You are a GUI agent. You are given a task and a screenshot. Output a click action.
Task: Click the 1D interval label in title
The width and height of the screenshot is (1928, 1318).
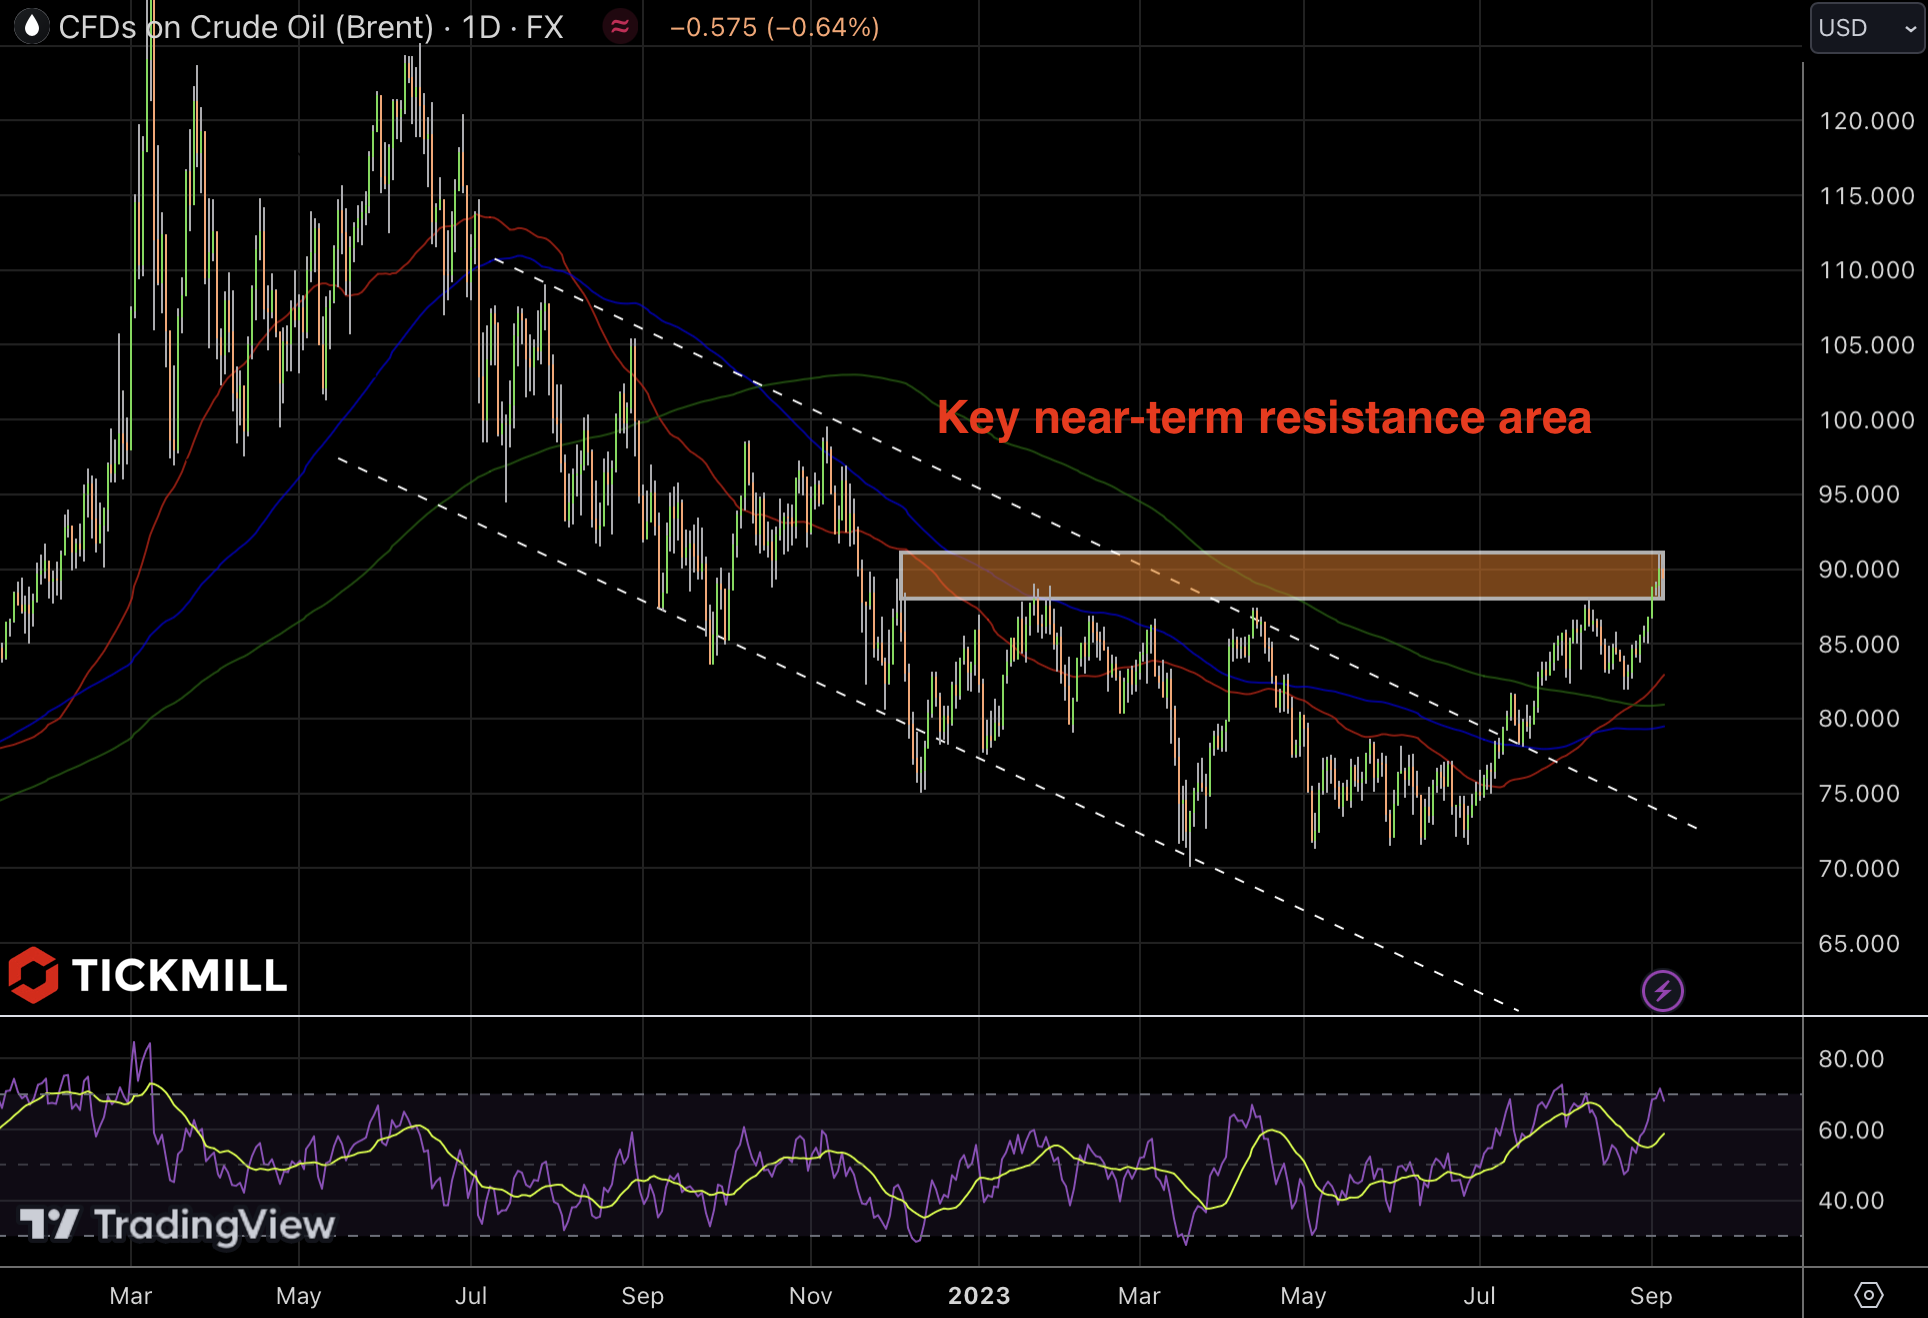[x=481, y=27]
